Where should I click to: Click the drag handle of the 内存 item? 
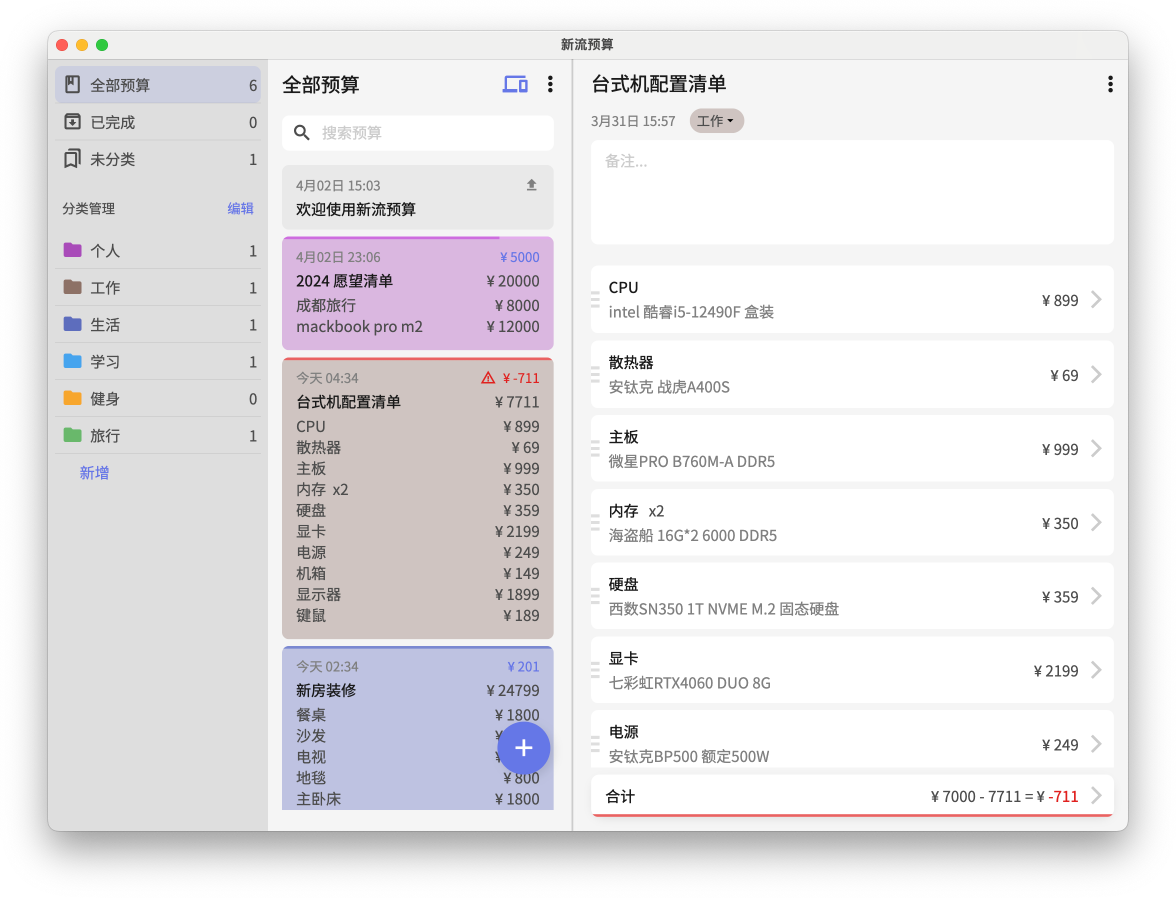pyautogui.click(x=596, y=522)
